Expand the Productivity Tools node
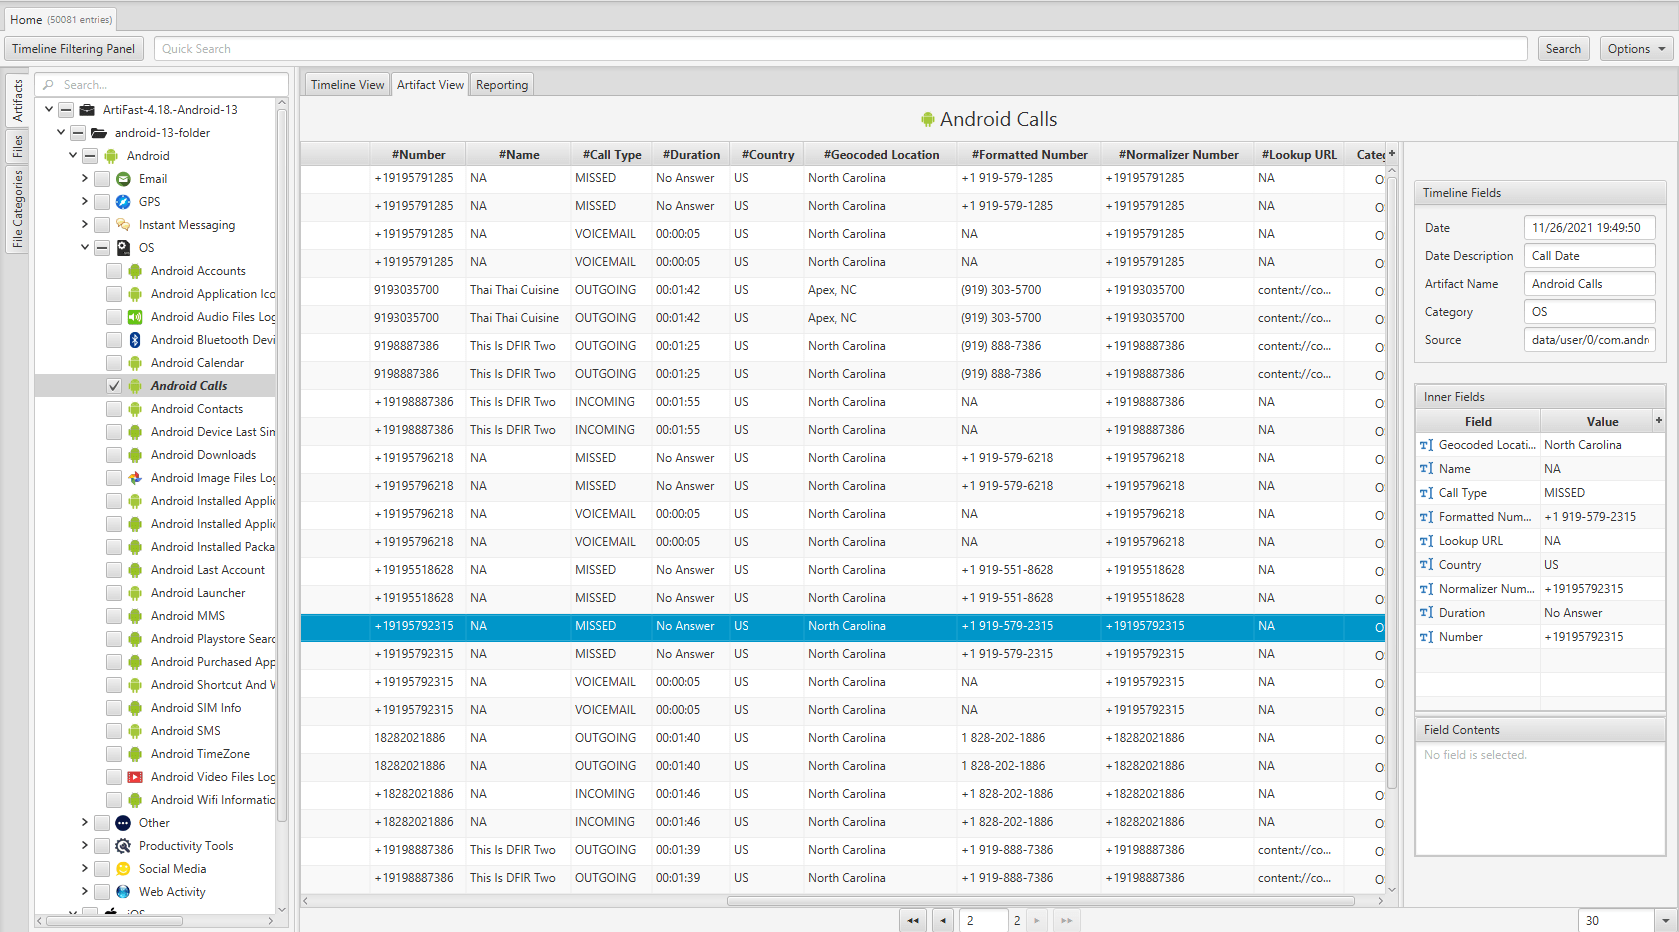This screenshot has width=1679, height=932. pos(85,845)
